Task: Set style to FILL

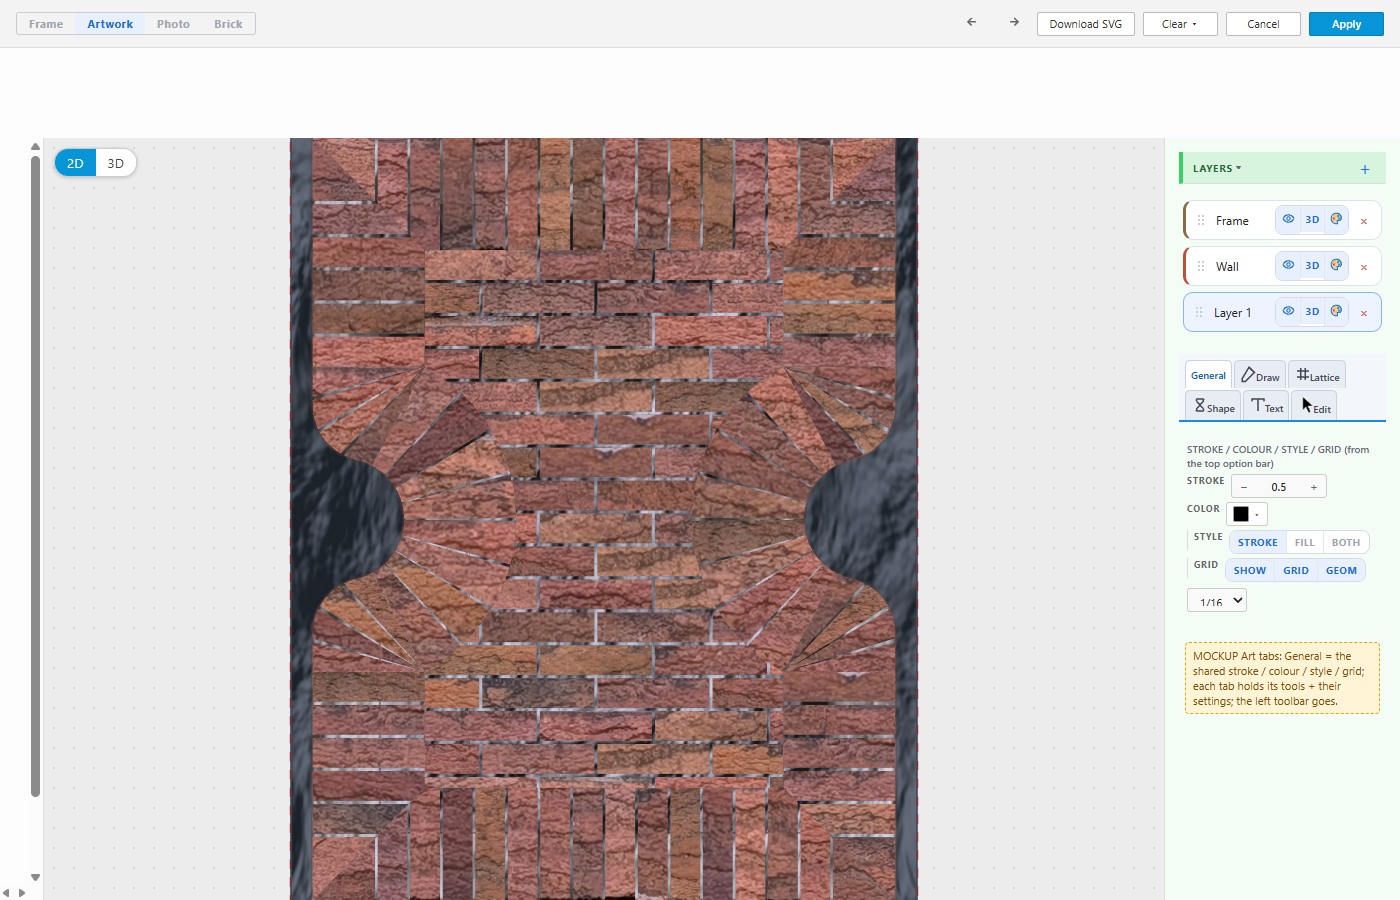Action: (1304, 542)
